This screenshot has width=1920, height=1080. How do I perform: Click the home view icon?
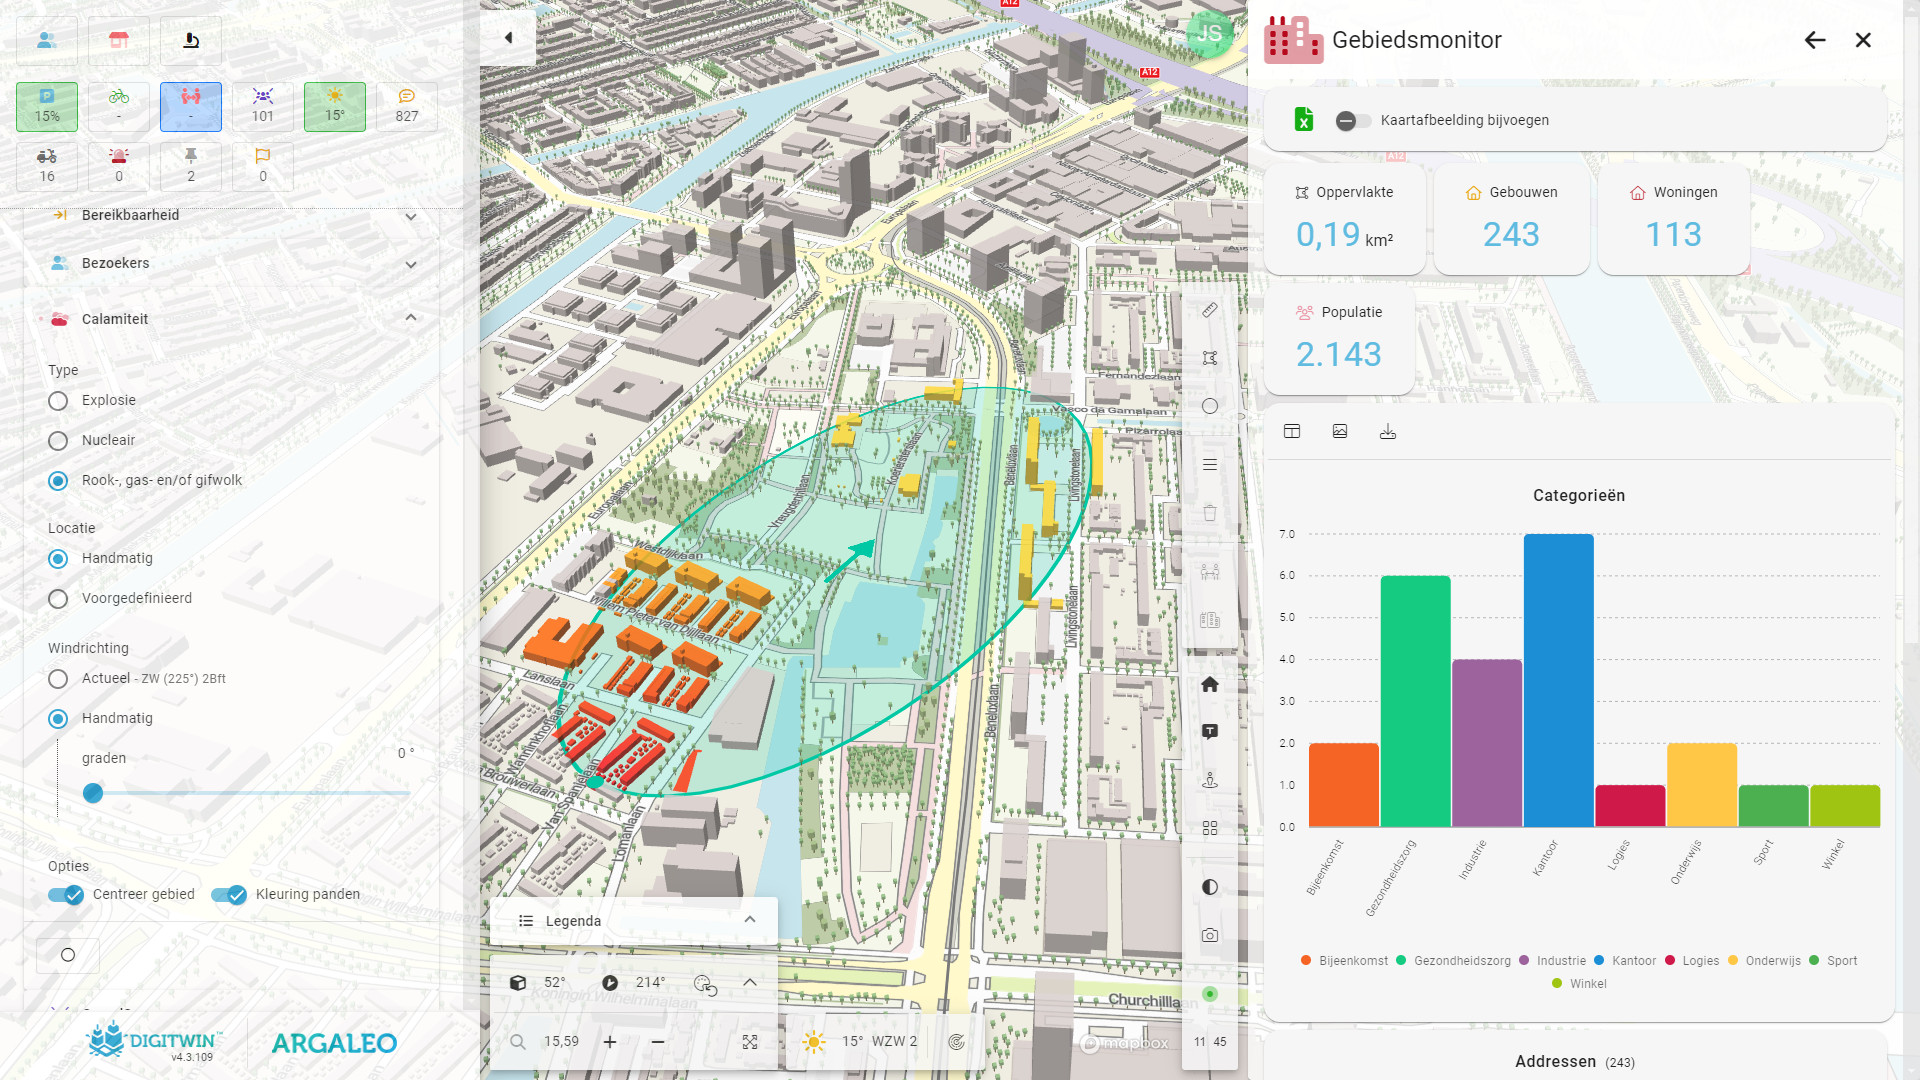(1209, 684)
